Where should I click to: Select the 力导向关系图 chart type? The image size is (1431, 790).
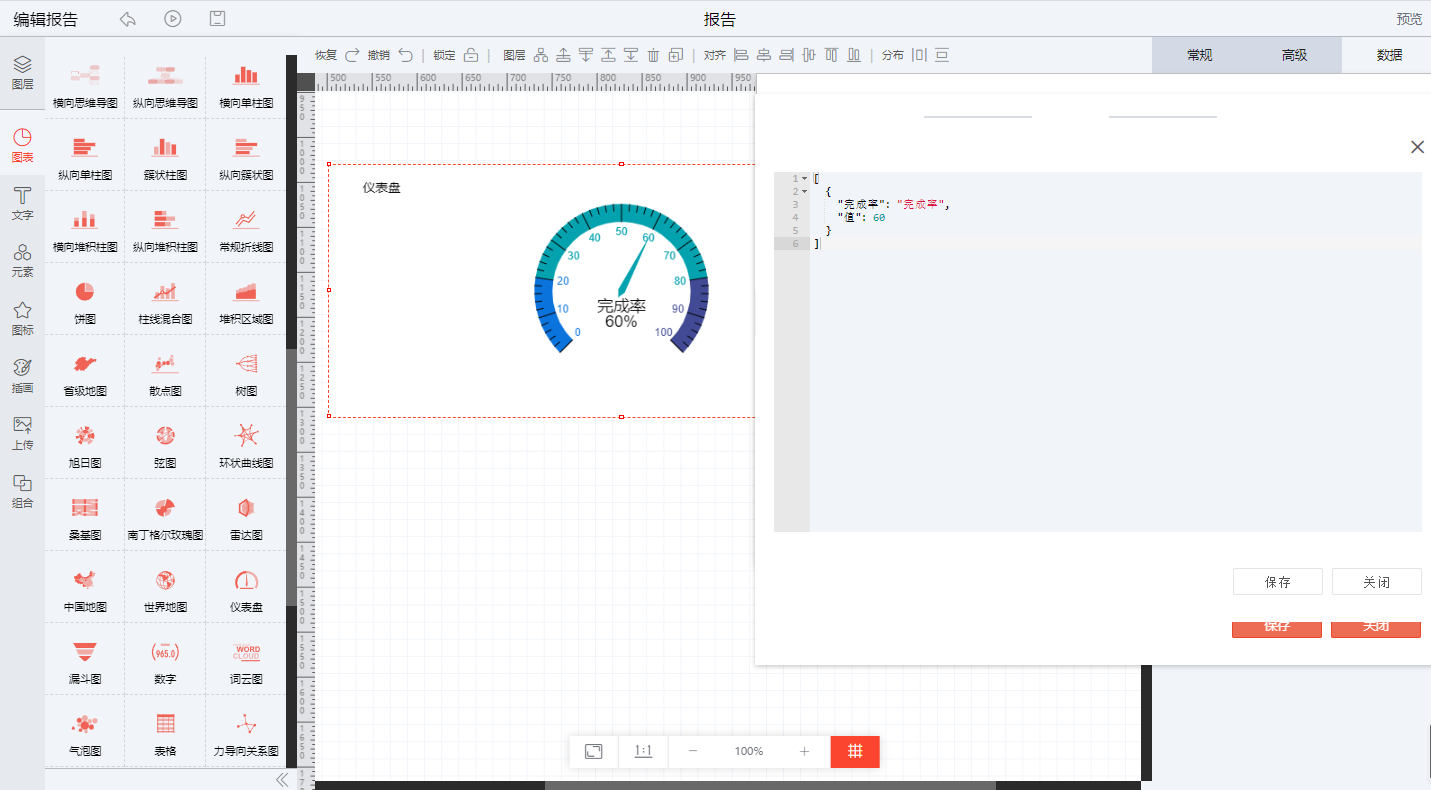pyautogui.click(x=246, y=732)
